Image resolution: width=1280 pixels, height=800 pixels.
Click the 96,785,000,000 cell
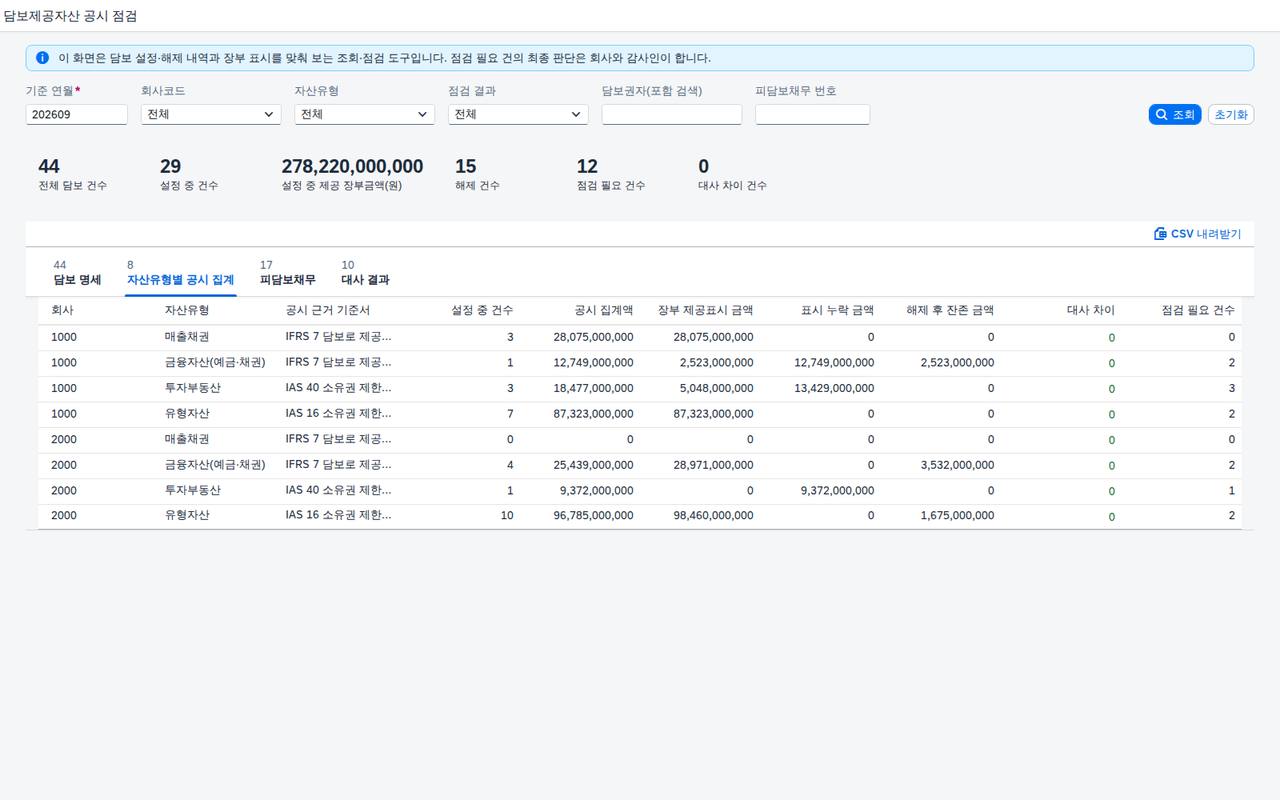tap(594, 516)
